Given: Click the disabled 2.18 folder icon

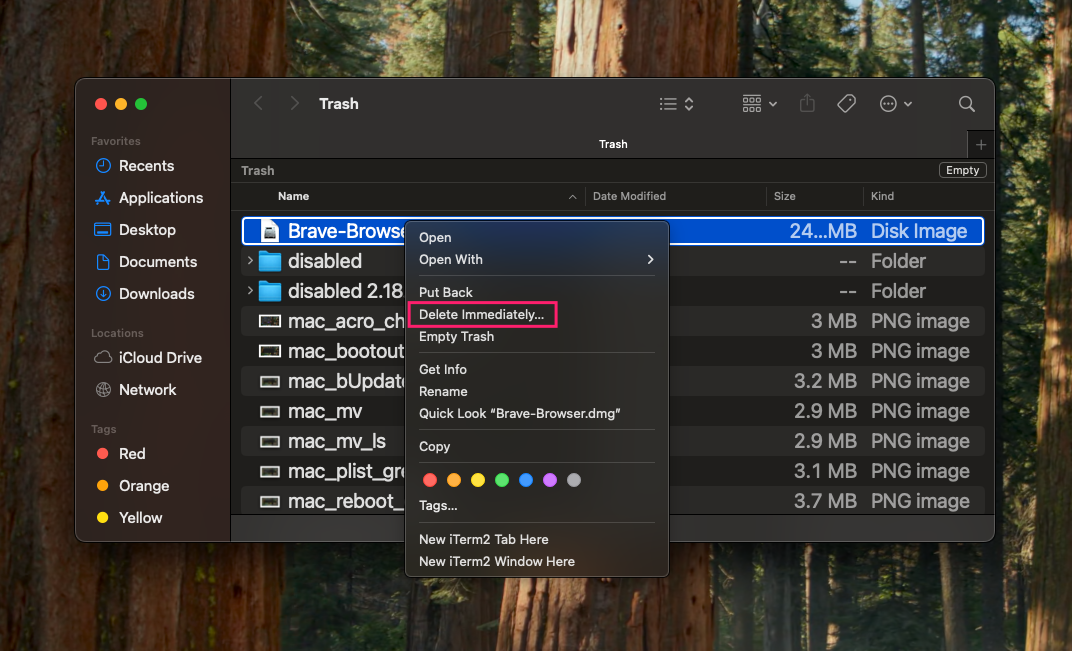Looking at the screenshot, I should tap(270, 291).
